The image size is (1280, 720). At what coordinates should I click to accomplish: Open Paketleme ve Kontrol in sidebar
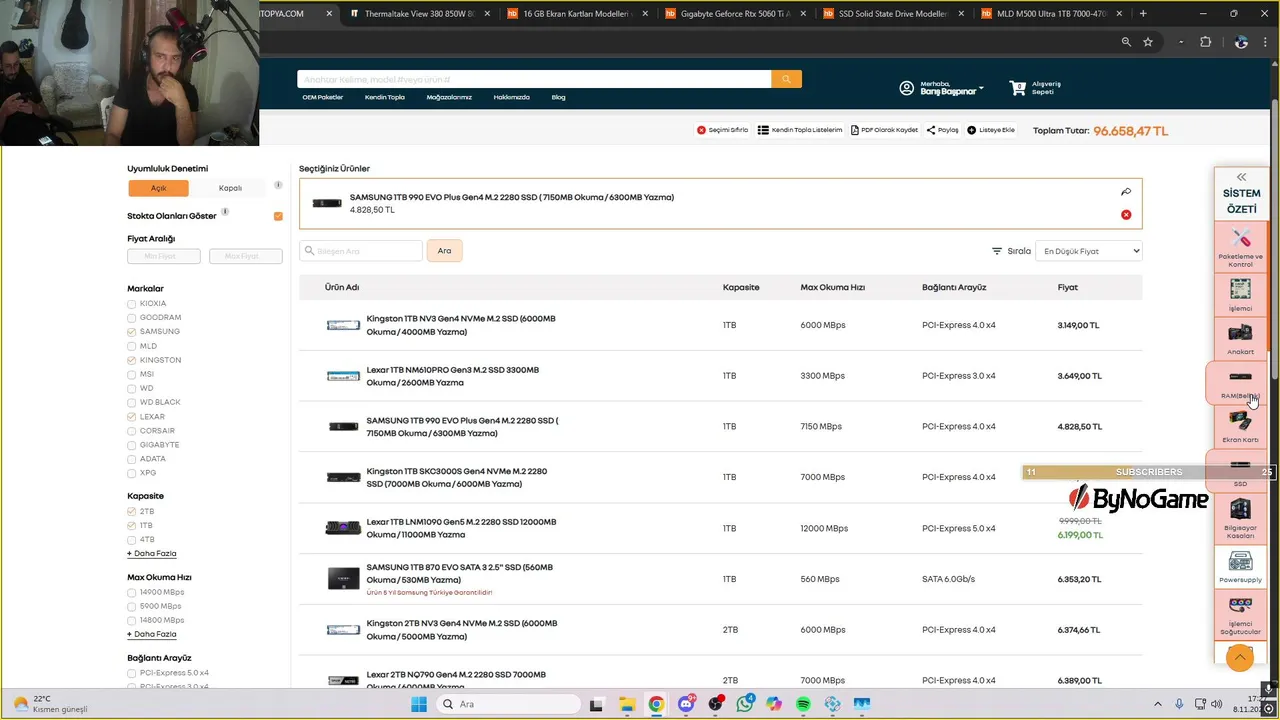[1241, 247]
